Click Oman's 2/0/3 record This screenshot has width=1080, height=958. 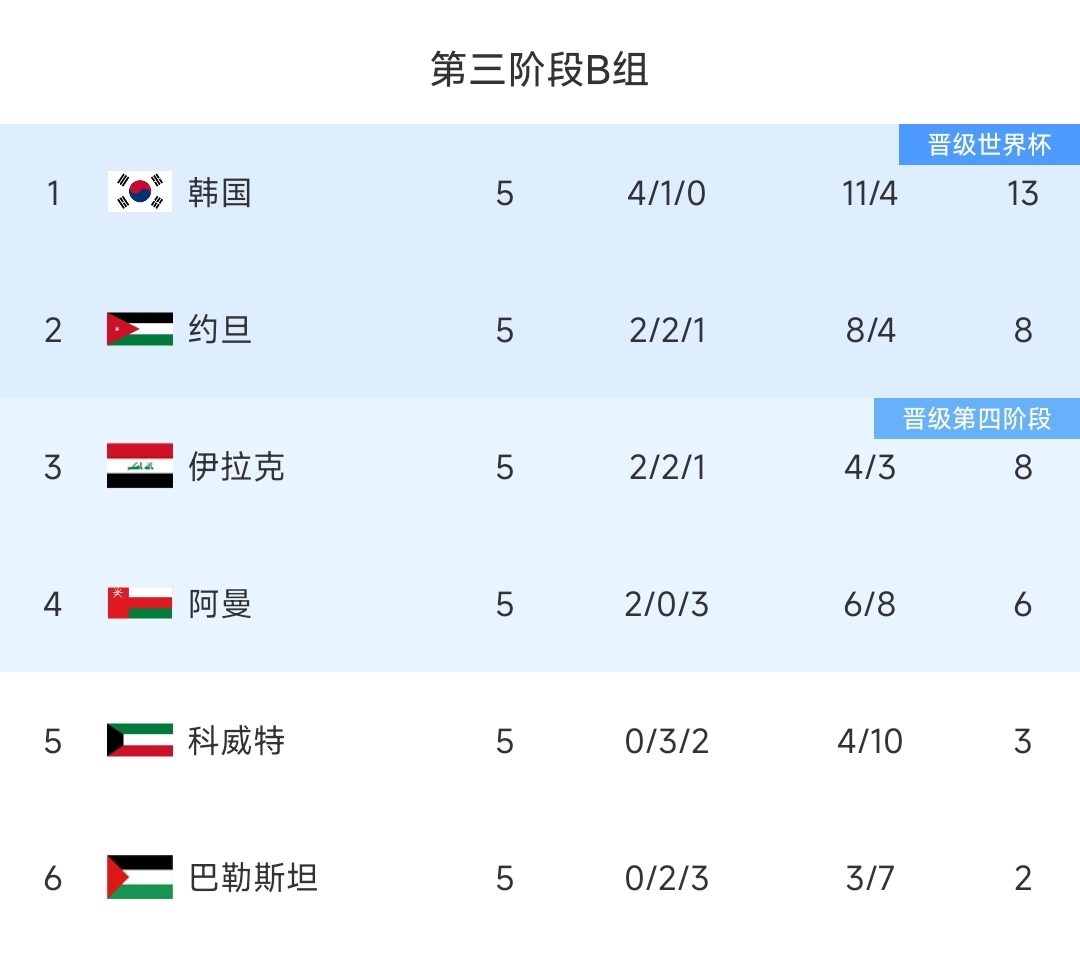(x=666, y=604)
